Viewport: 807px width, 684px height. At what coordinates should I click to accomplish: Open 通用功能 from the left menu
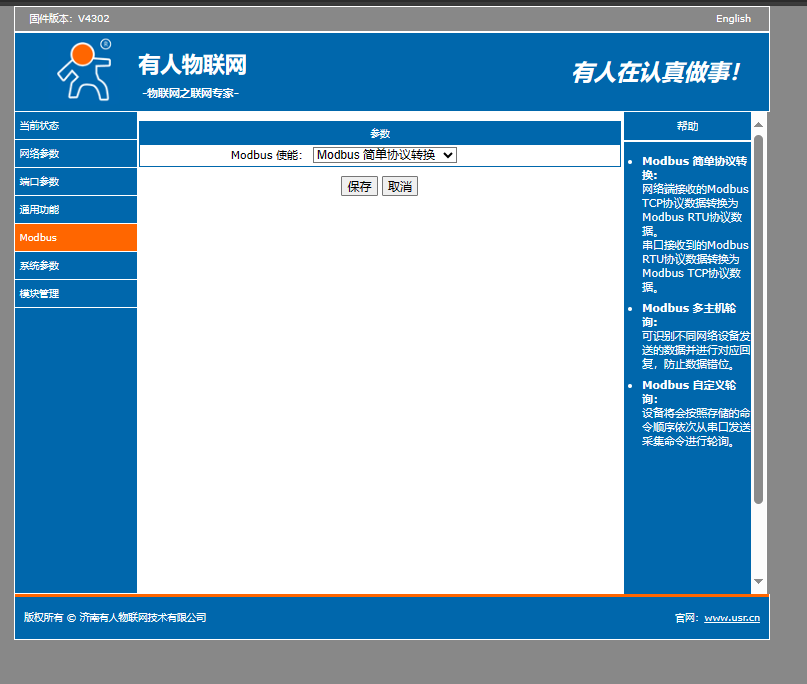(40, 210)
